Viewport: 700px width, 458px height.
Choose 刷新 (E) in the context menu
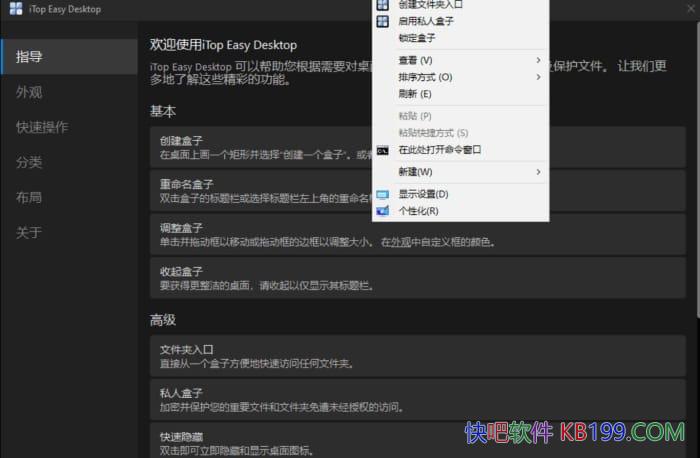[x=414, y=94]
